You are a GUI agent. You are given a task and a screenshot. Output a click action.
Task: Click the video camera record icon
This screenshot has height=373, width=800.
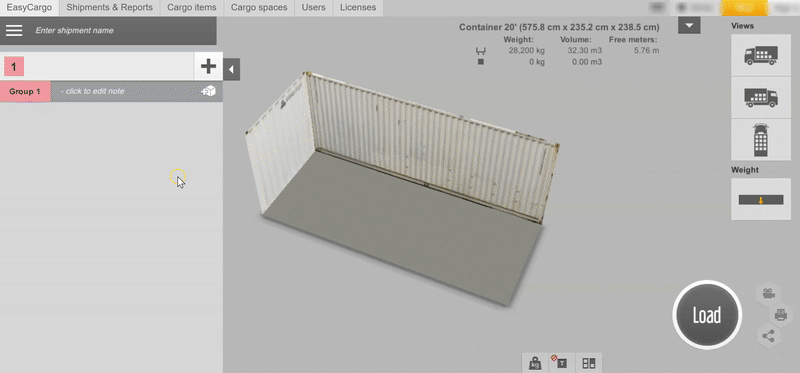click(768, 294)
